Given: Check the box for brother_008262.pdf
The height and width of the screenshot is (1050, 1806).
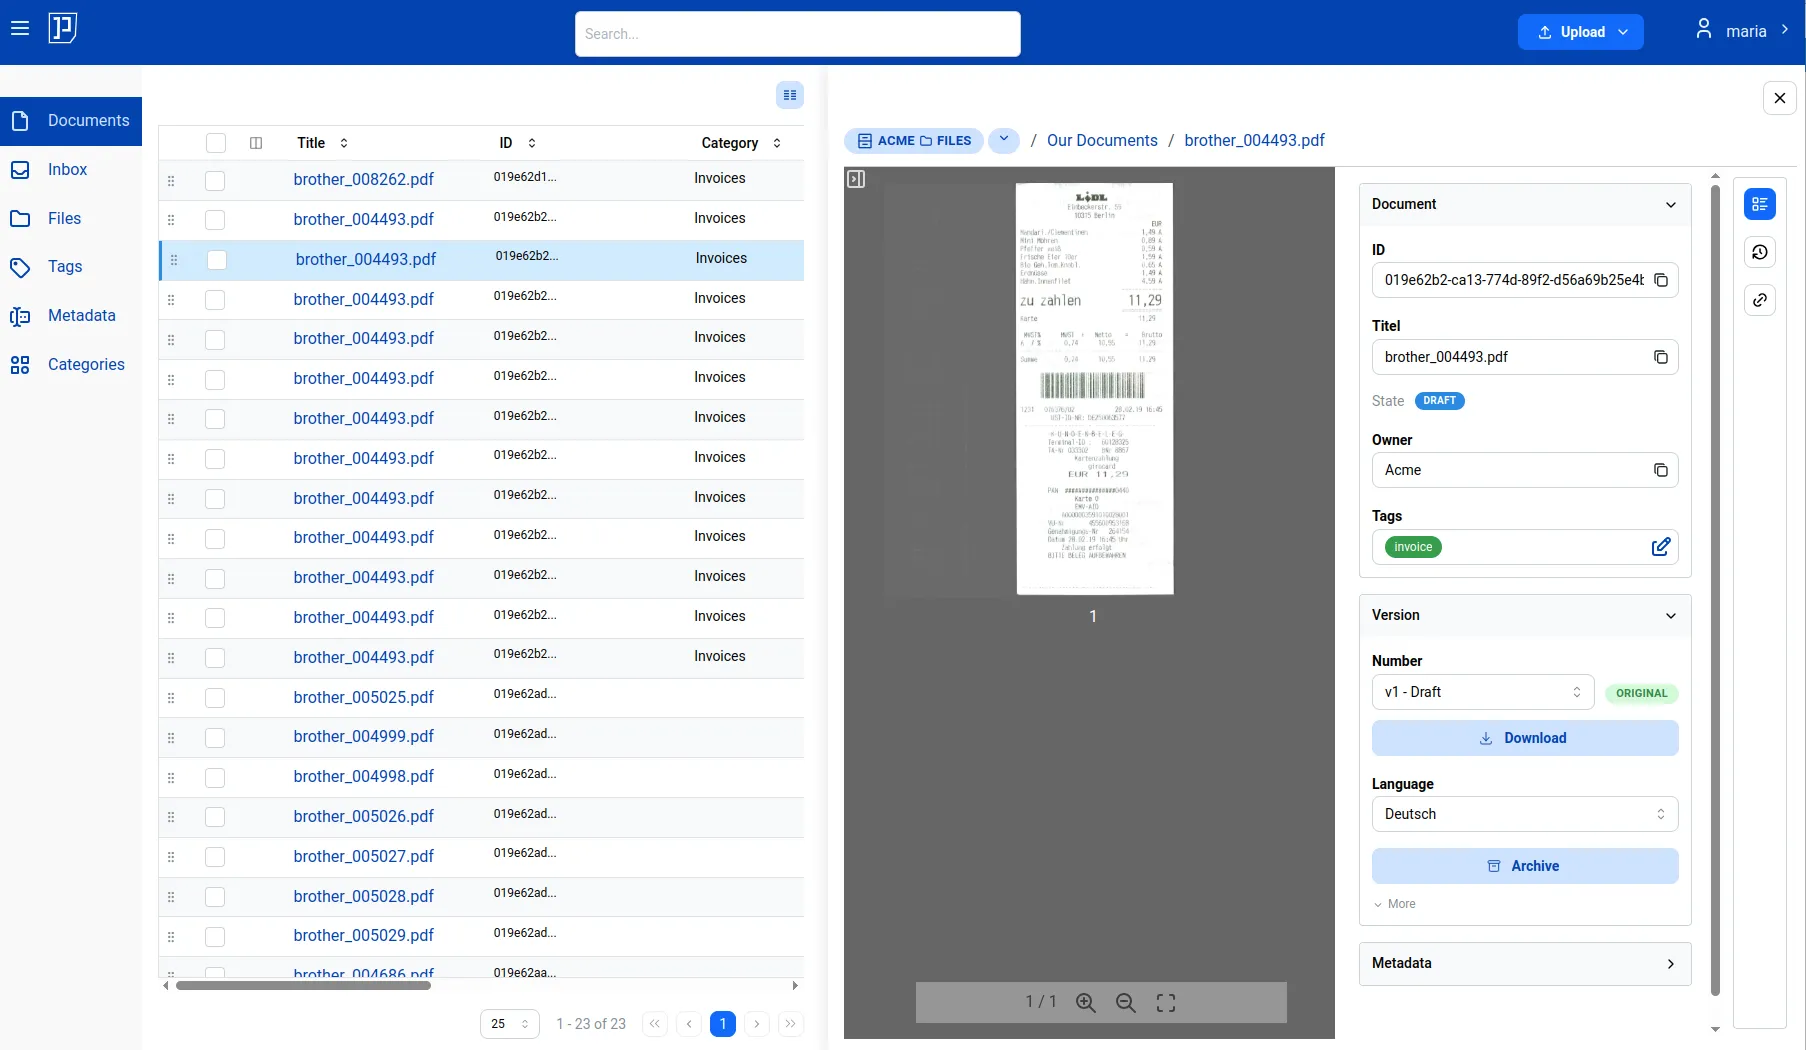Looking at the screenshot, I should tap(215, 181).
